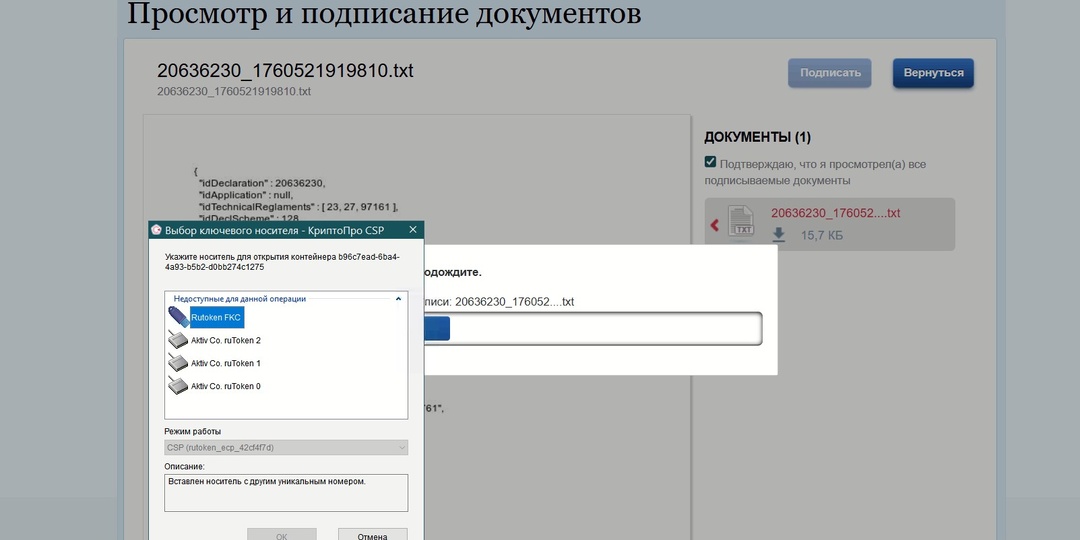Click the 'idDeclaration' line in document preview
The height and width of the screenshot is (540, 1080).
click(x=262, y=183)
